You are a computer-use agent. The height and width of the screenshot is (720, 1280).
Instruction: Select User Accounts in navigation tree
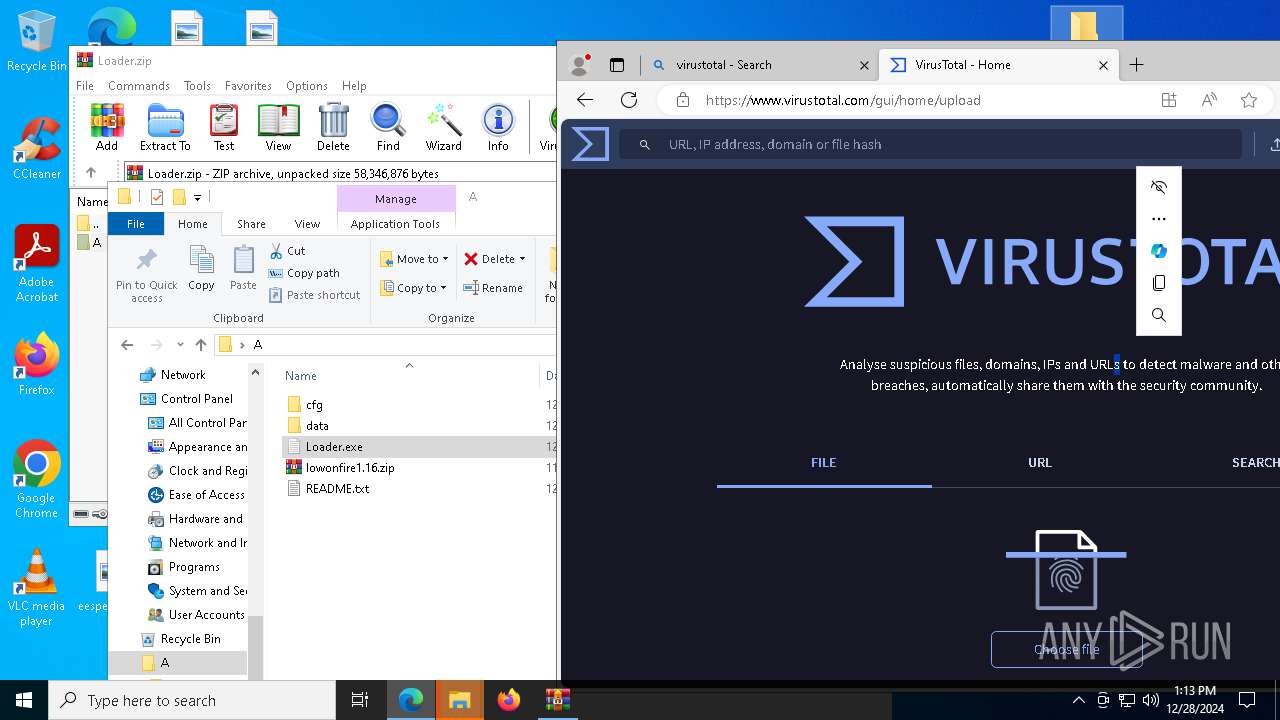tap(206, 615)
